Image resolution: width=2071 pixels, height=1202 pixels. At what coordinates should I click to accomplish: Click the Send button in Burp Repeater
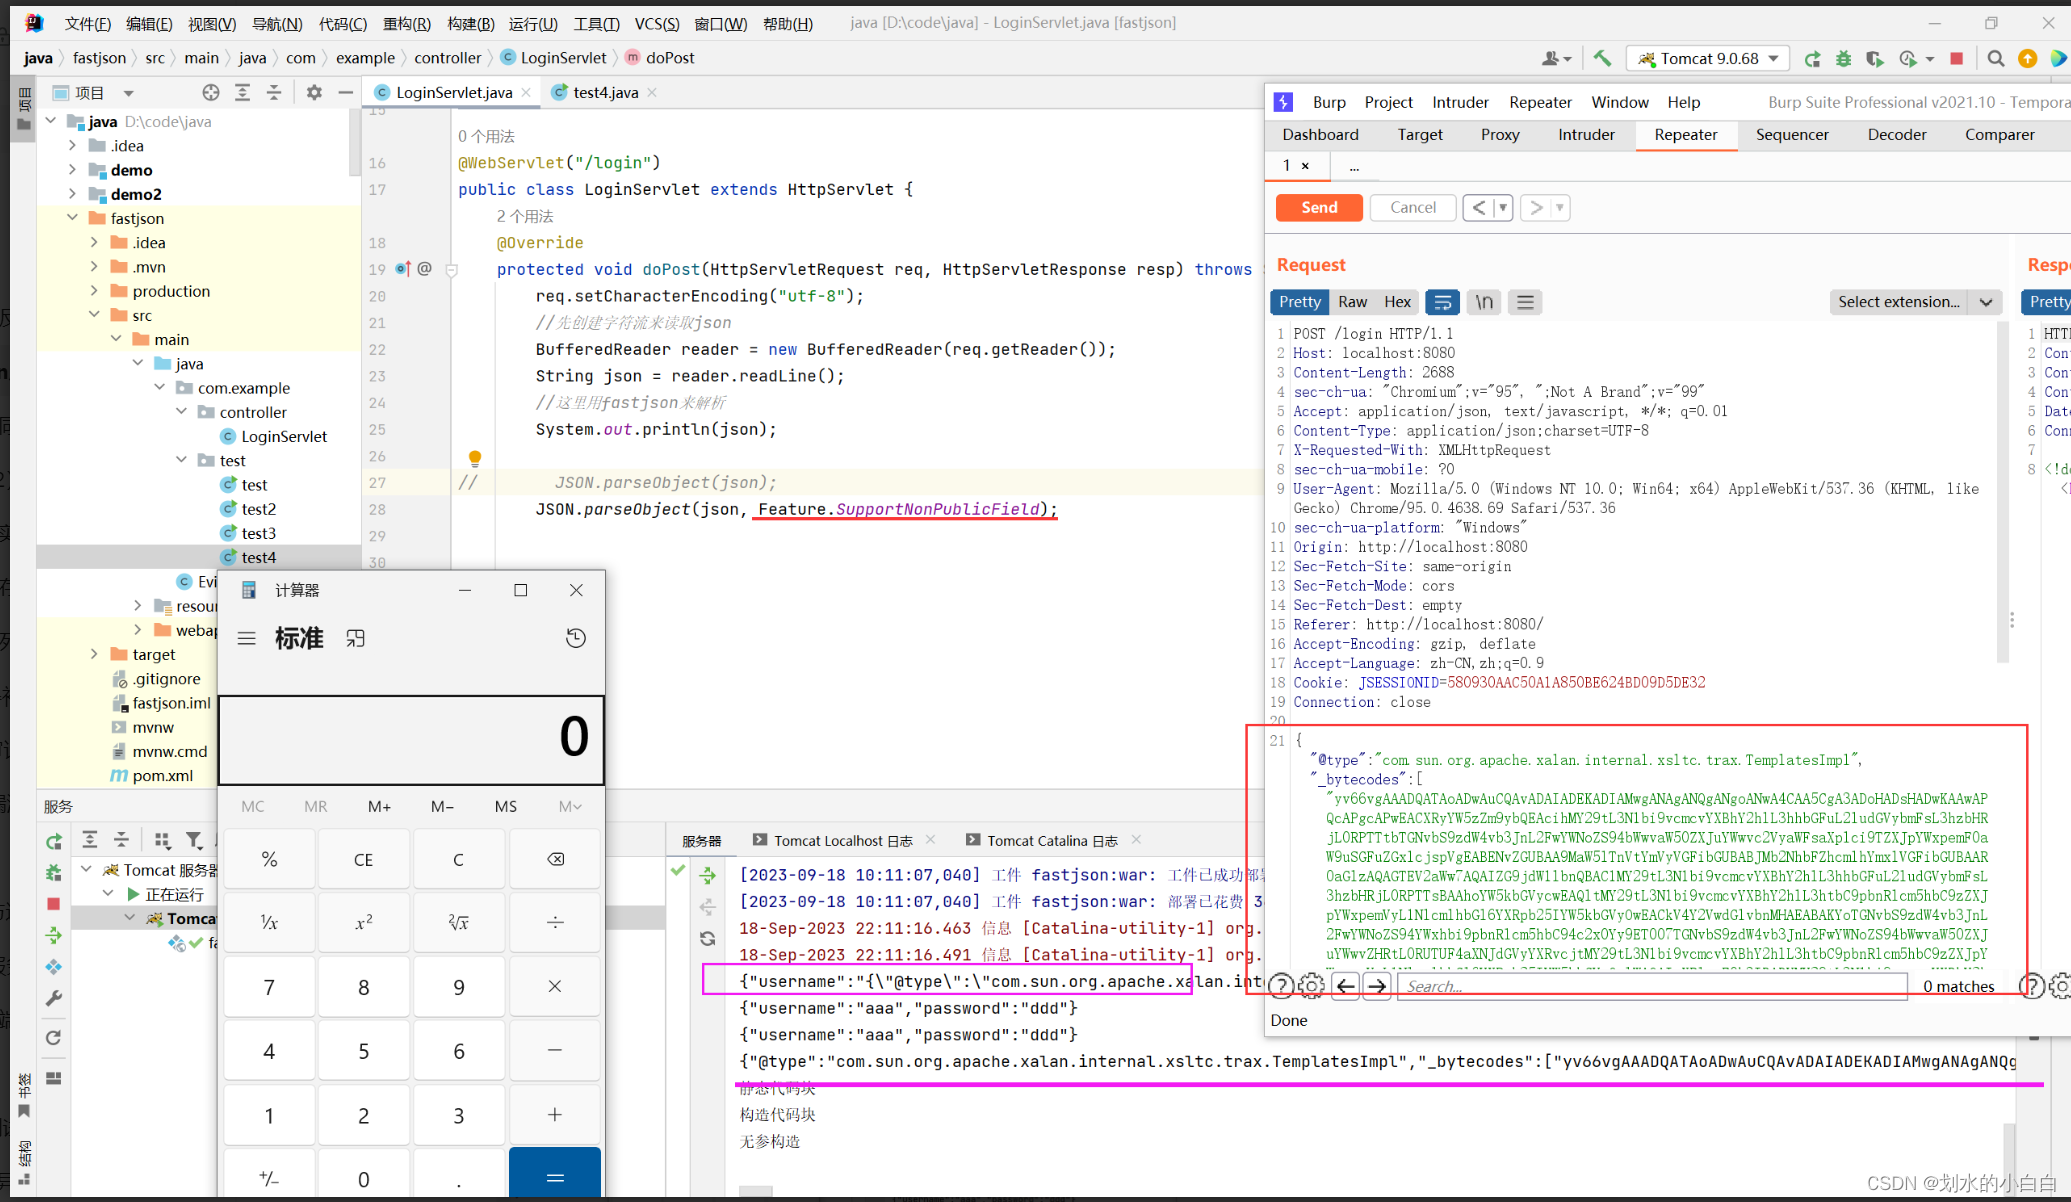1317,206
